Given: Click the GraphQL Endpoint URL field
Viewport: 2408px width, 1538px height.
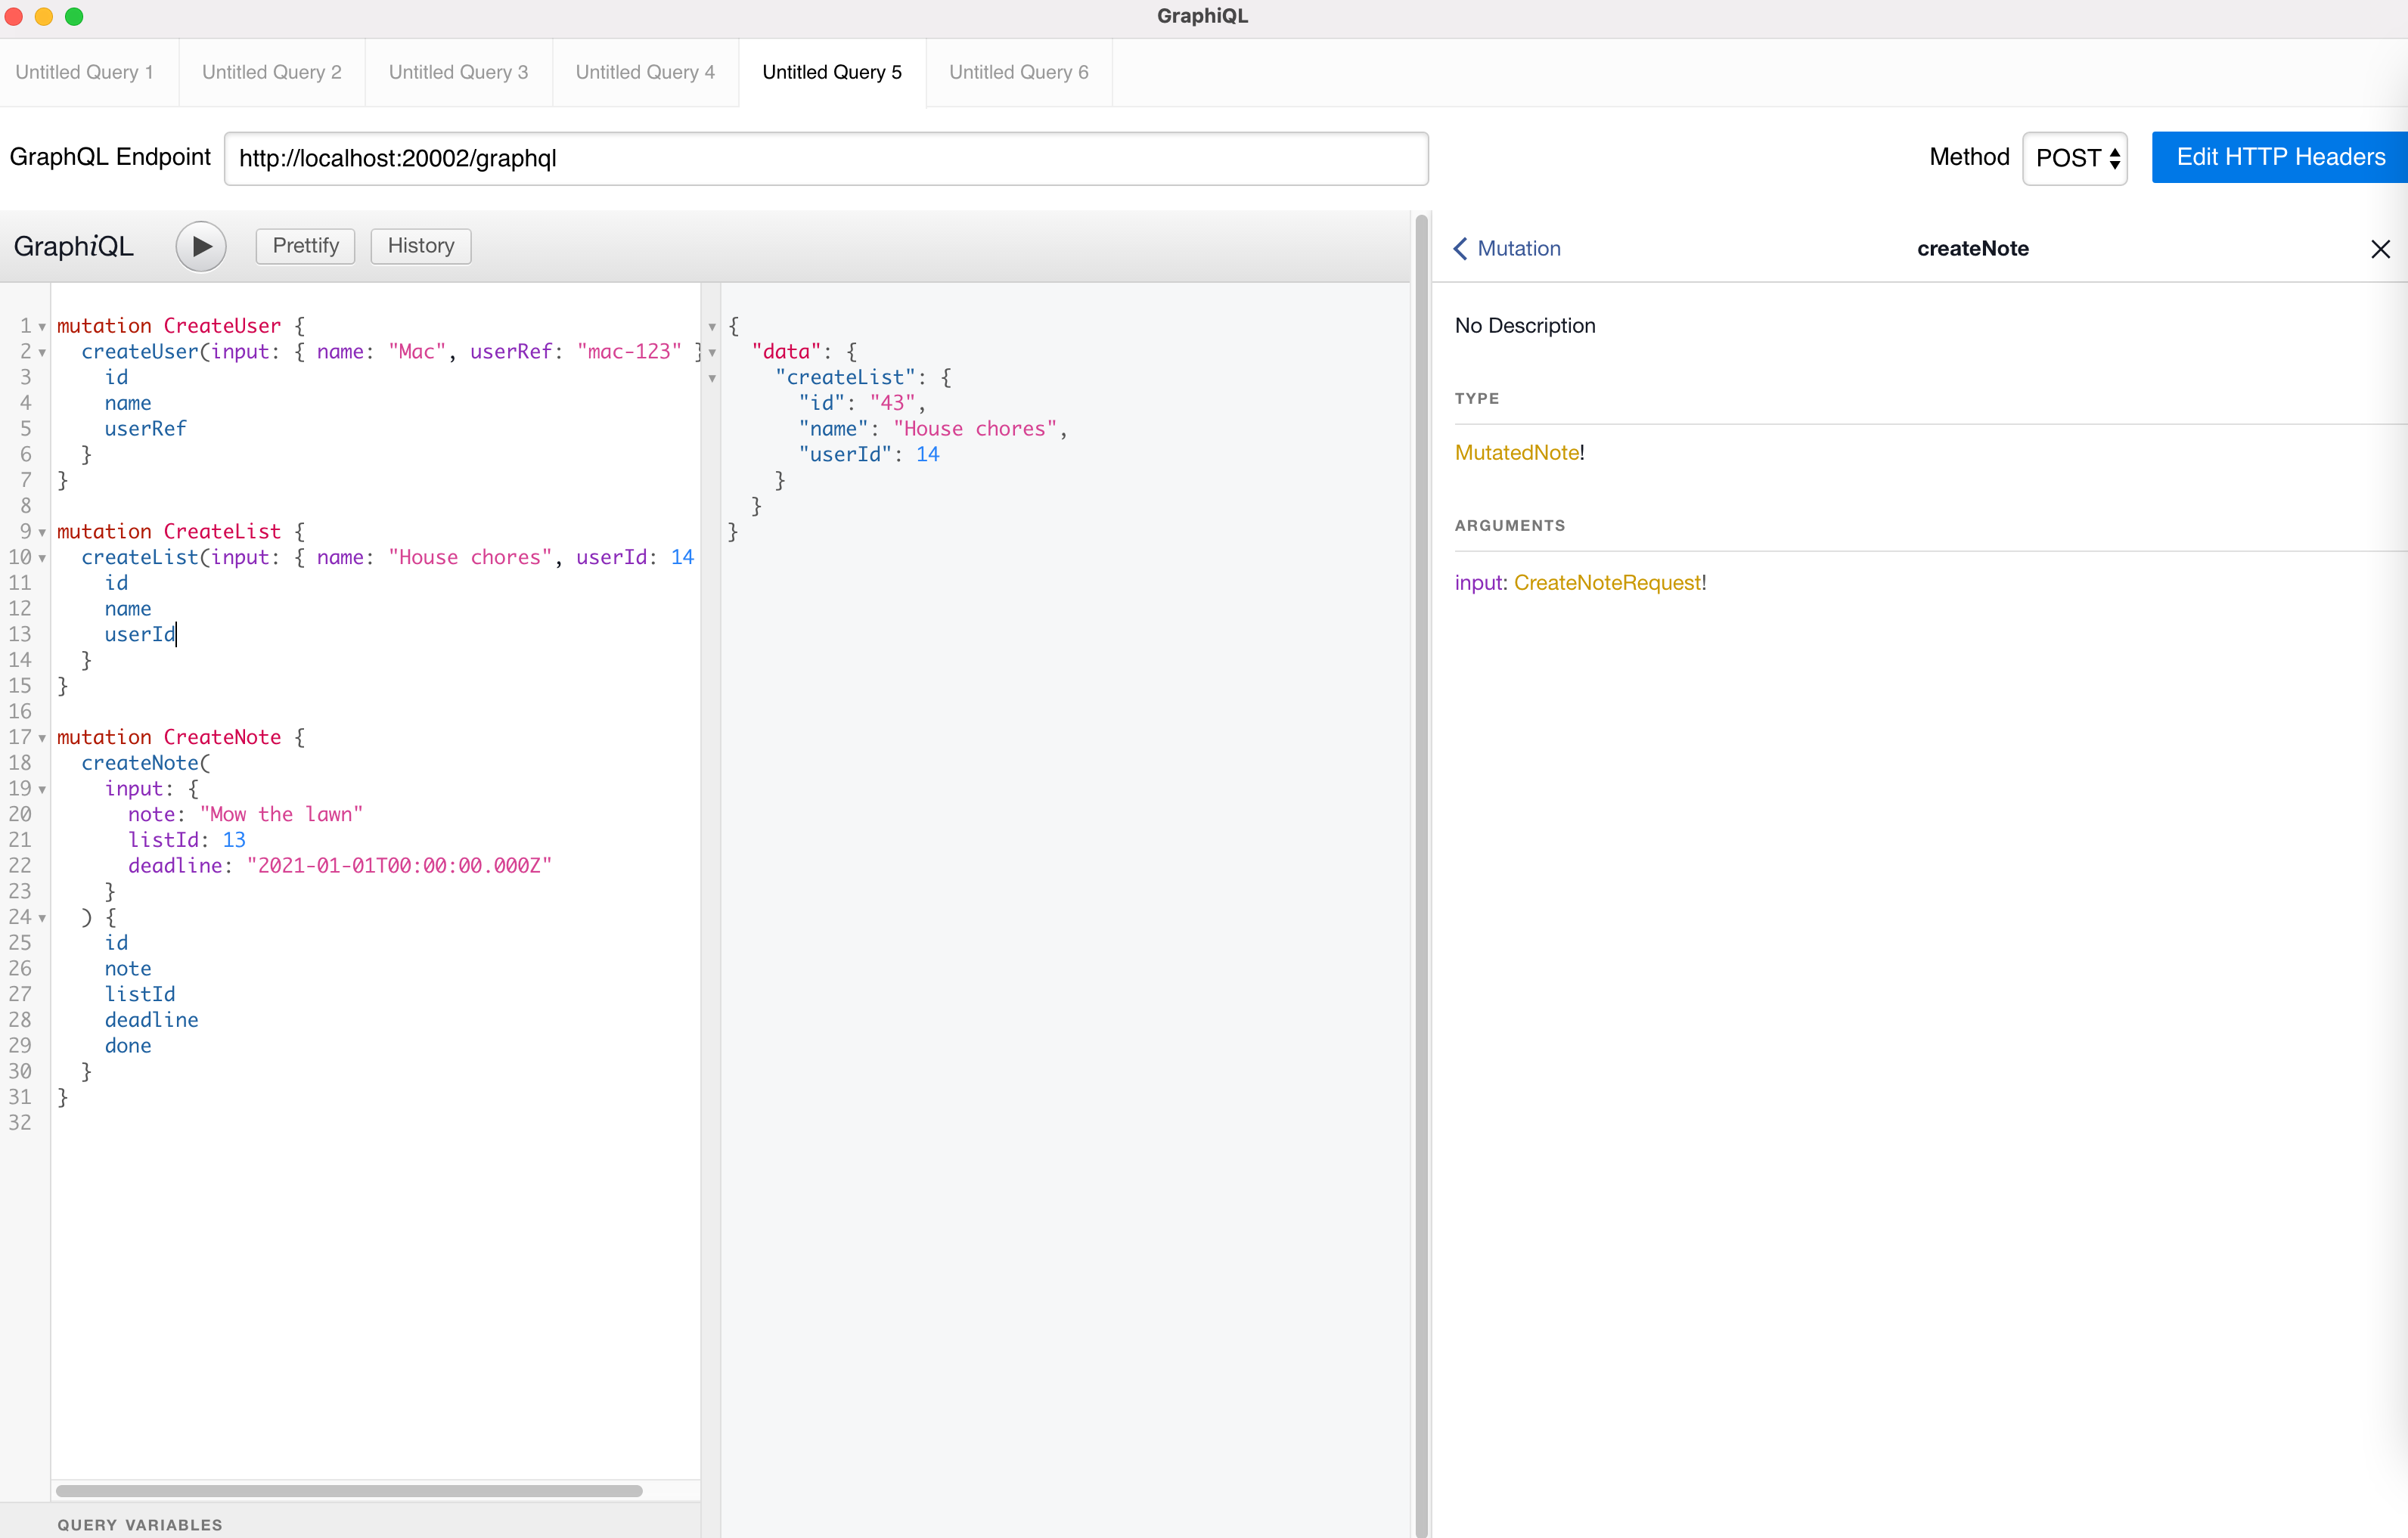Looking at the screenshot, I should 825,158.
